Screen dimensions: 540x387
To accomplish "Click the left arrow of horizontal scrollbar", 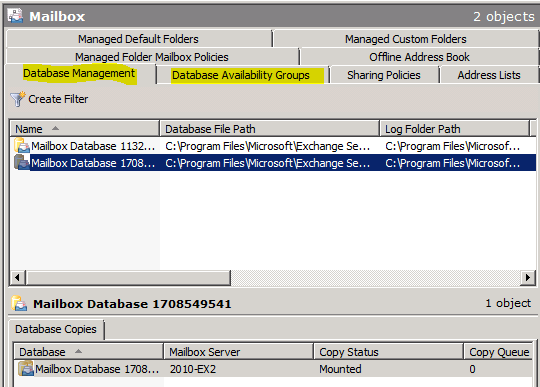I will pyautogui.click(x=18, y=278).
